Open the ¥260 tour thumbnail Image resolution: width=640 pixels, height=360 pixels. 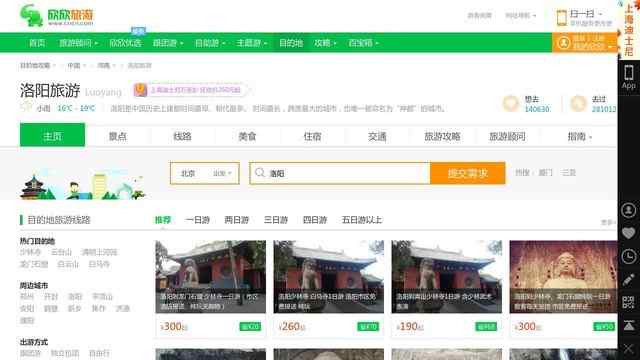(x=329, y=277)
